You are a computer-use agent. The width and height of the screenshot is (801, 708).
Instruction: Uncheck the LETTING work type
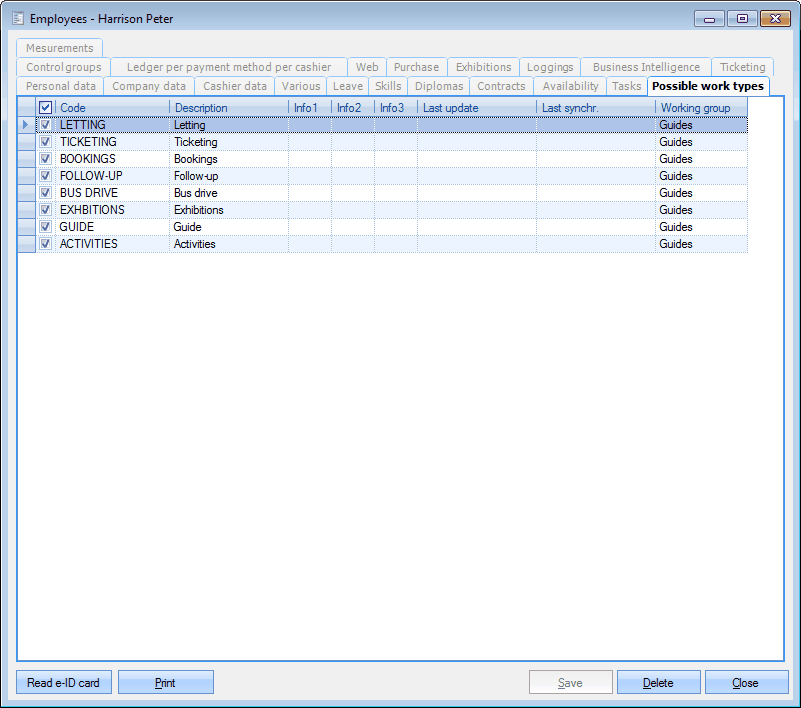click(45, 124)
